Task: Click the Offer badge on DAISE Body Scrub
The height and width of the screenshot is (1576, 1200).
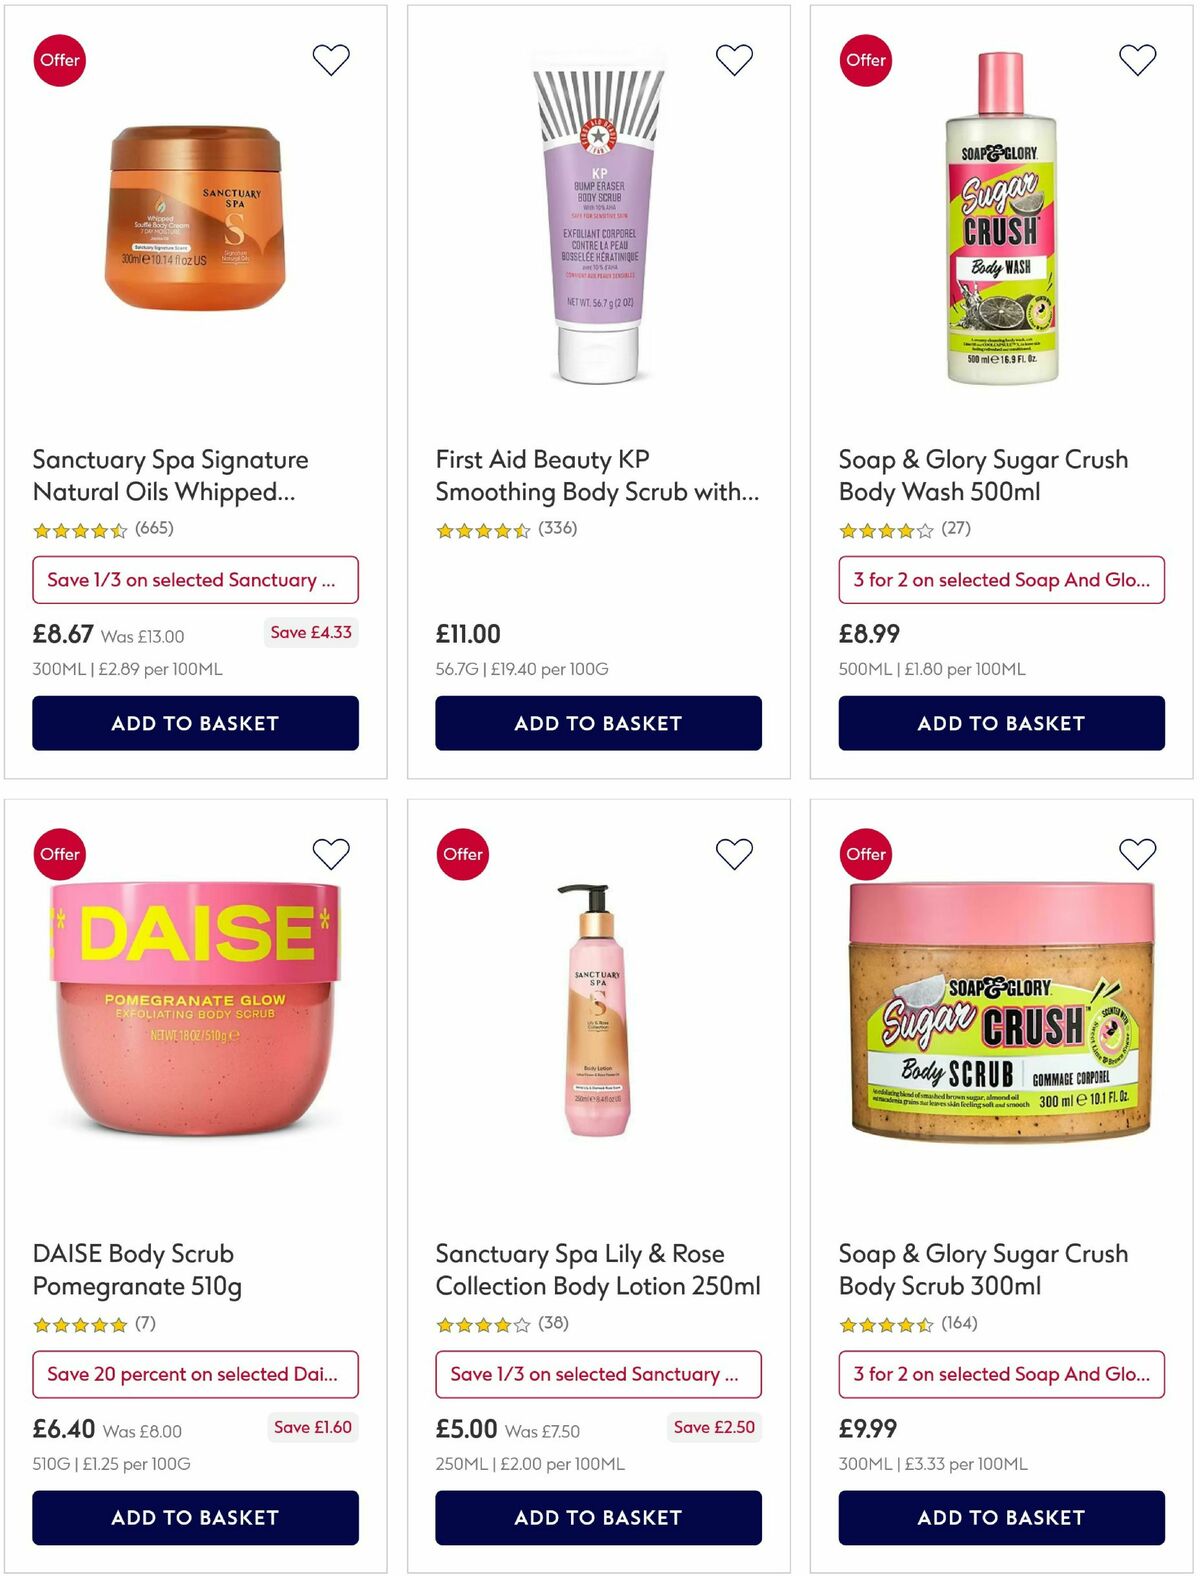Action: 59,854
